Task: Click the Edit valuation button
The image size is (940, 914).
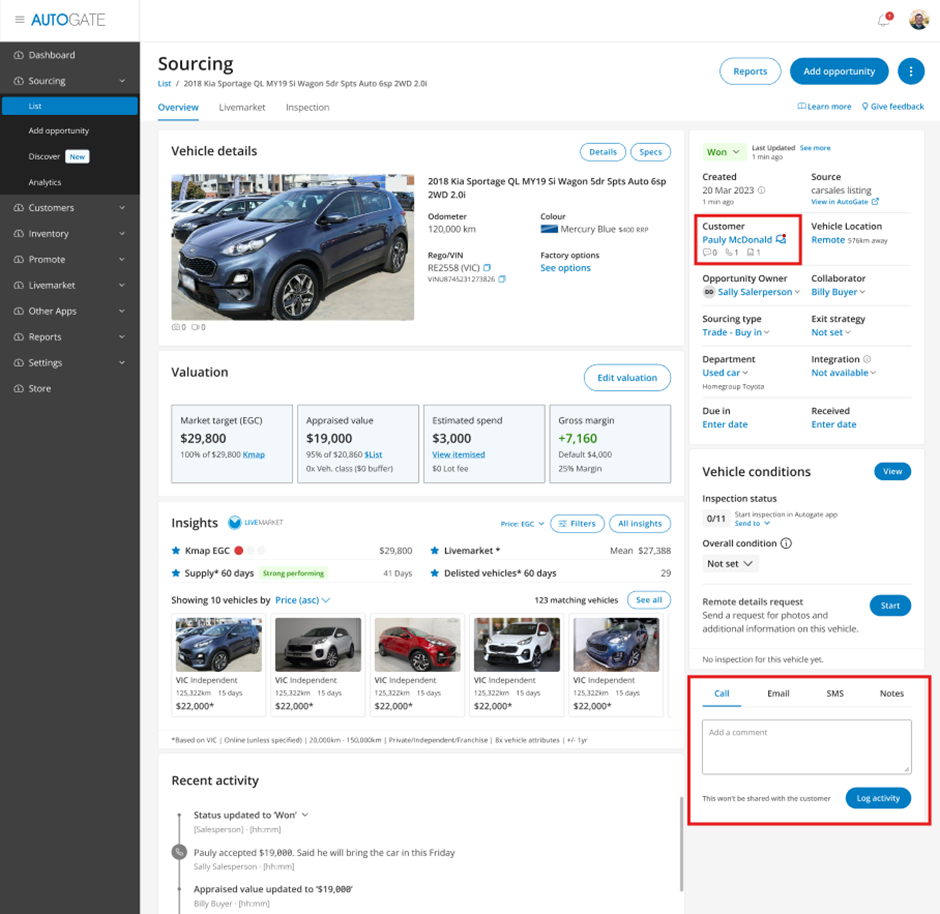Action: (x=627, y=378)
